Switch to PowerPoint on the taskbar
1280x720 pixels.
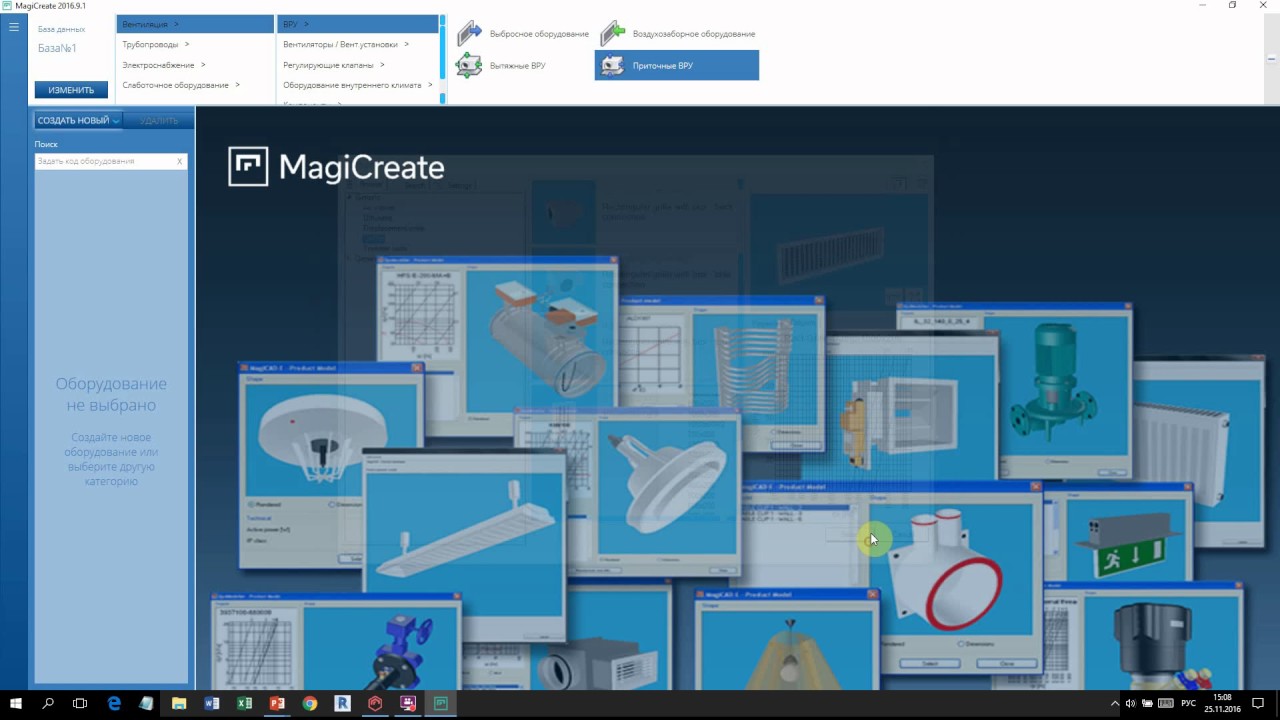click(277, 704)
